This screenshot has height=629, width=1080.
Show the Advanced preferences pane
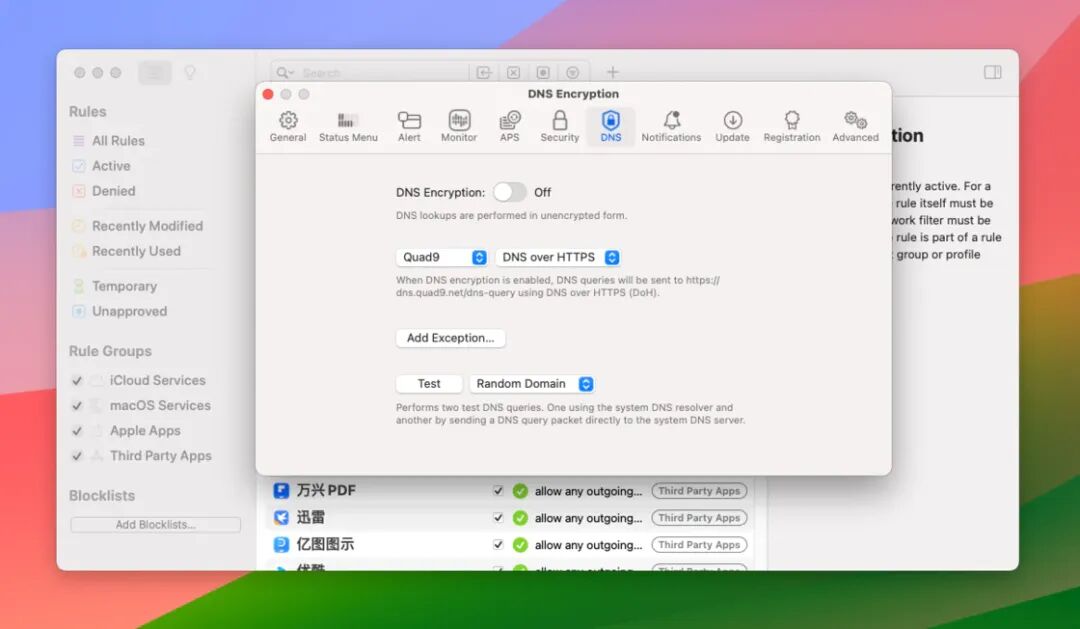855,126
